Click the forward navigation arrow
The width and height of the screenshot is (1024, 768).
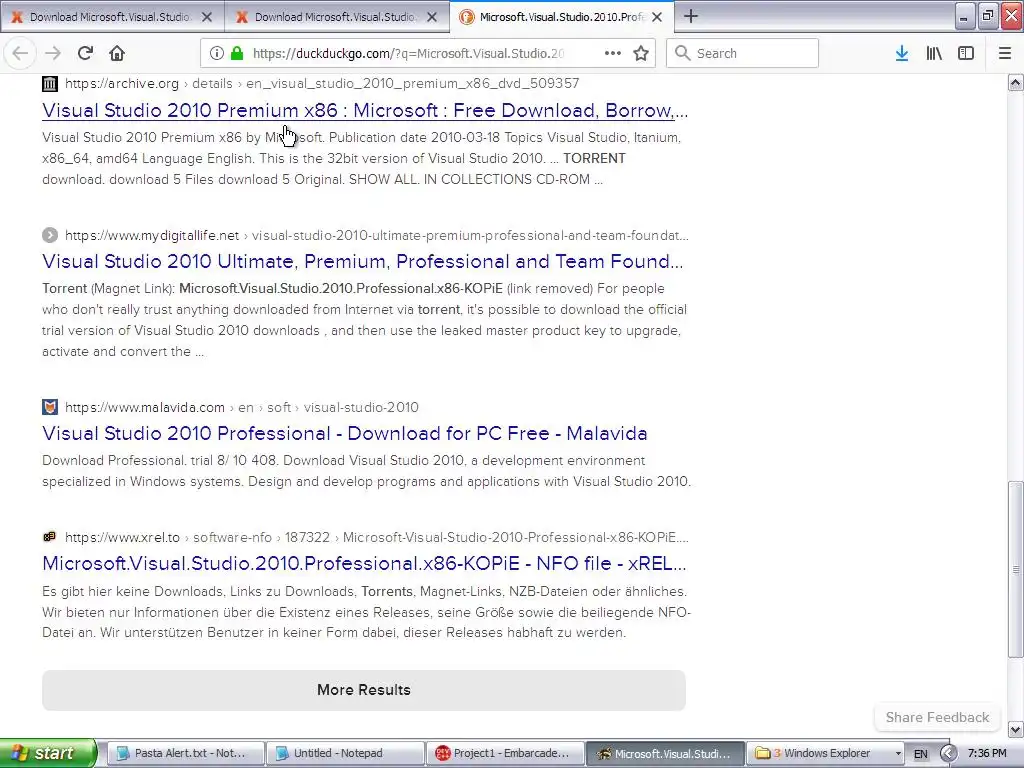[x=53, y=54]
